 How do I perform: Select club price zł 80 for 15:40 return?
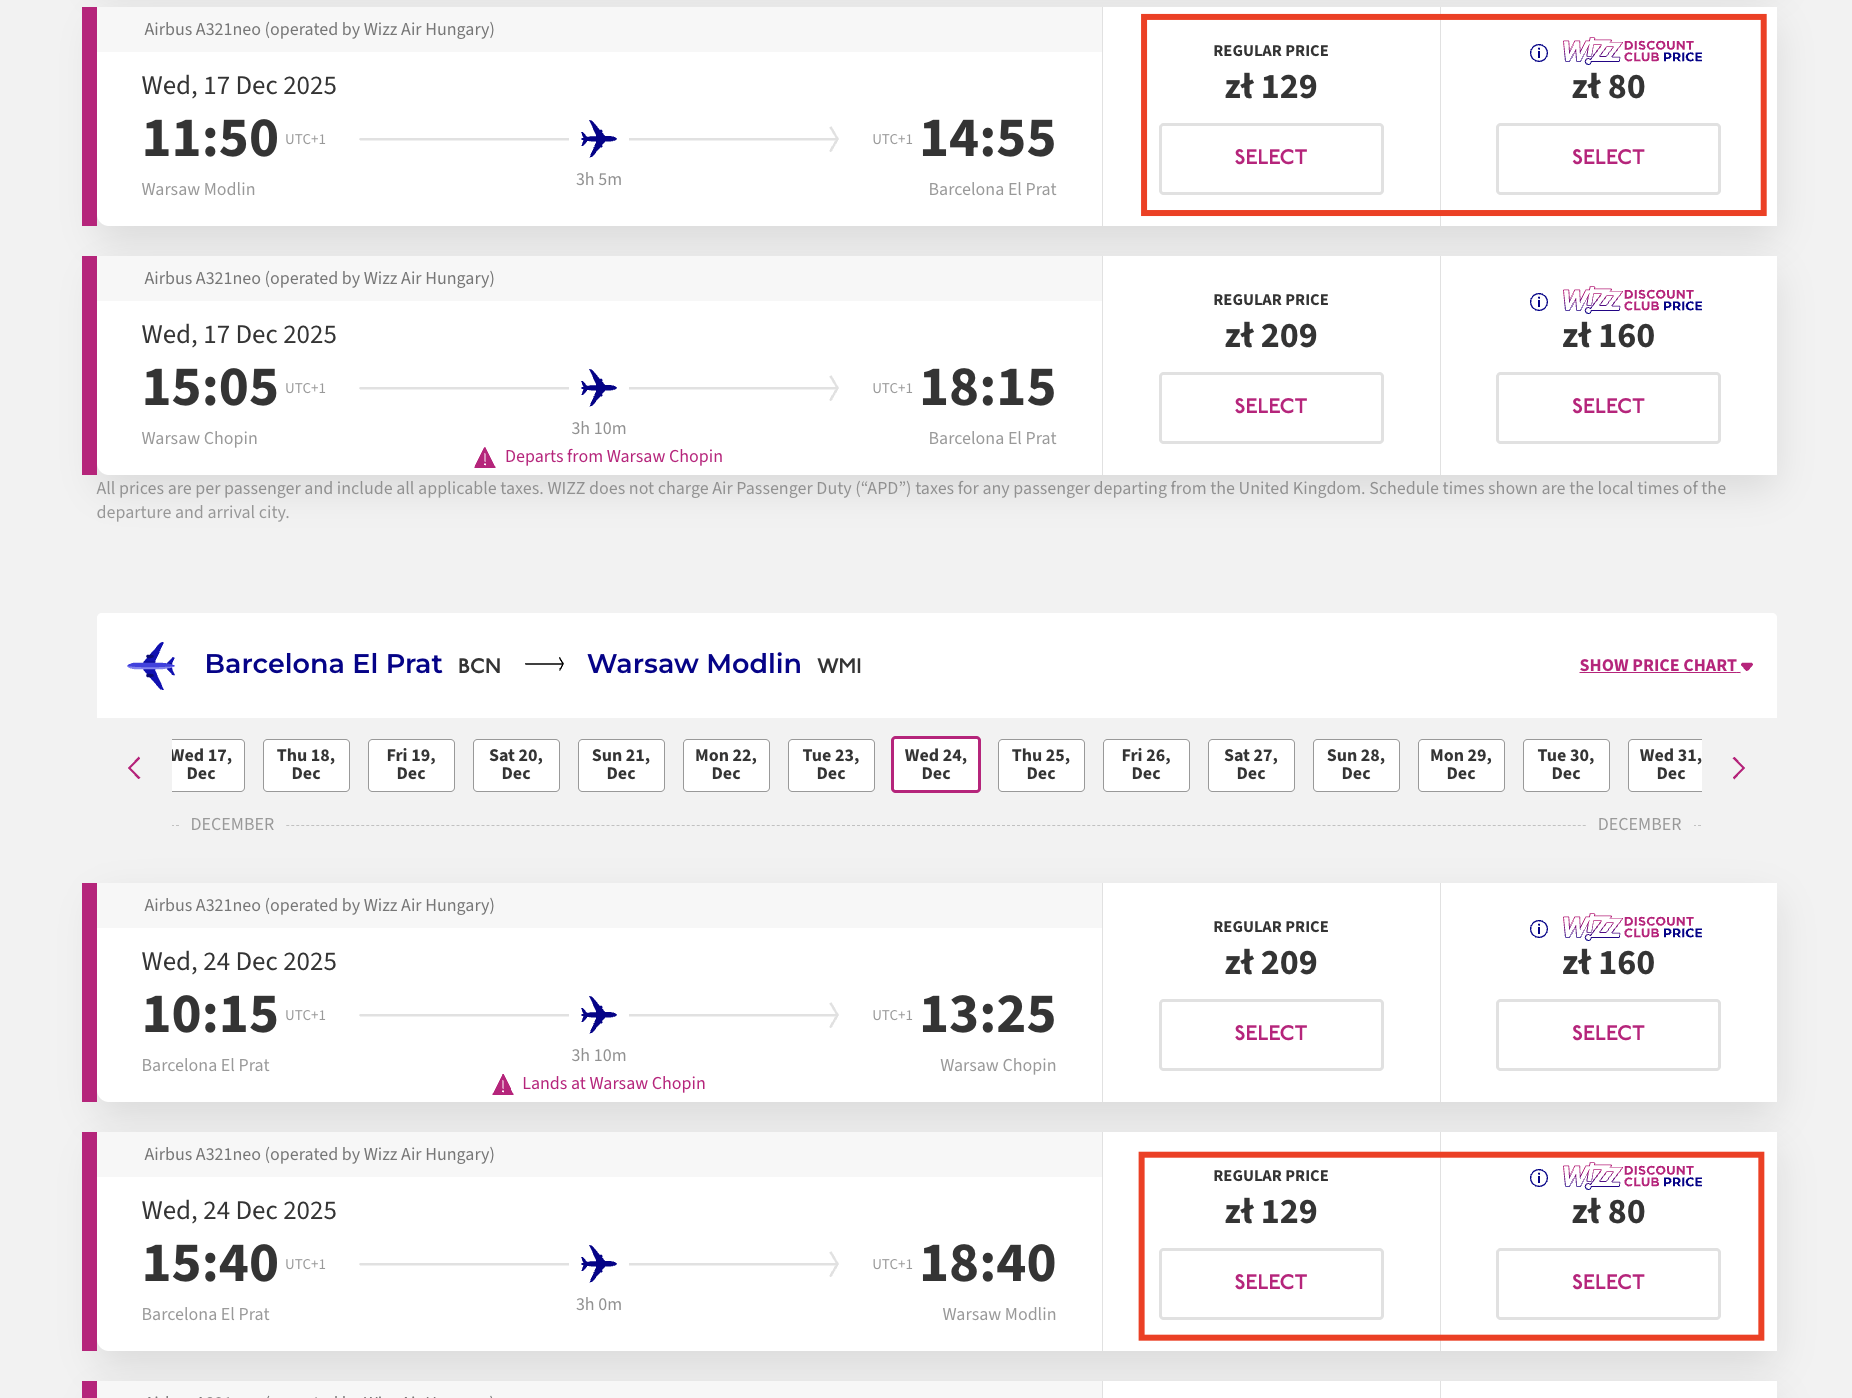click(1608, 1283)
